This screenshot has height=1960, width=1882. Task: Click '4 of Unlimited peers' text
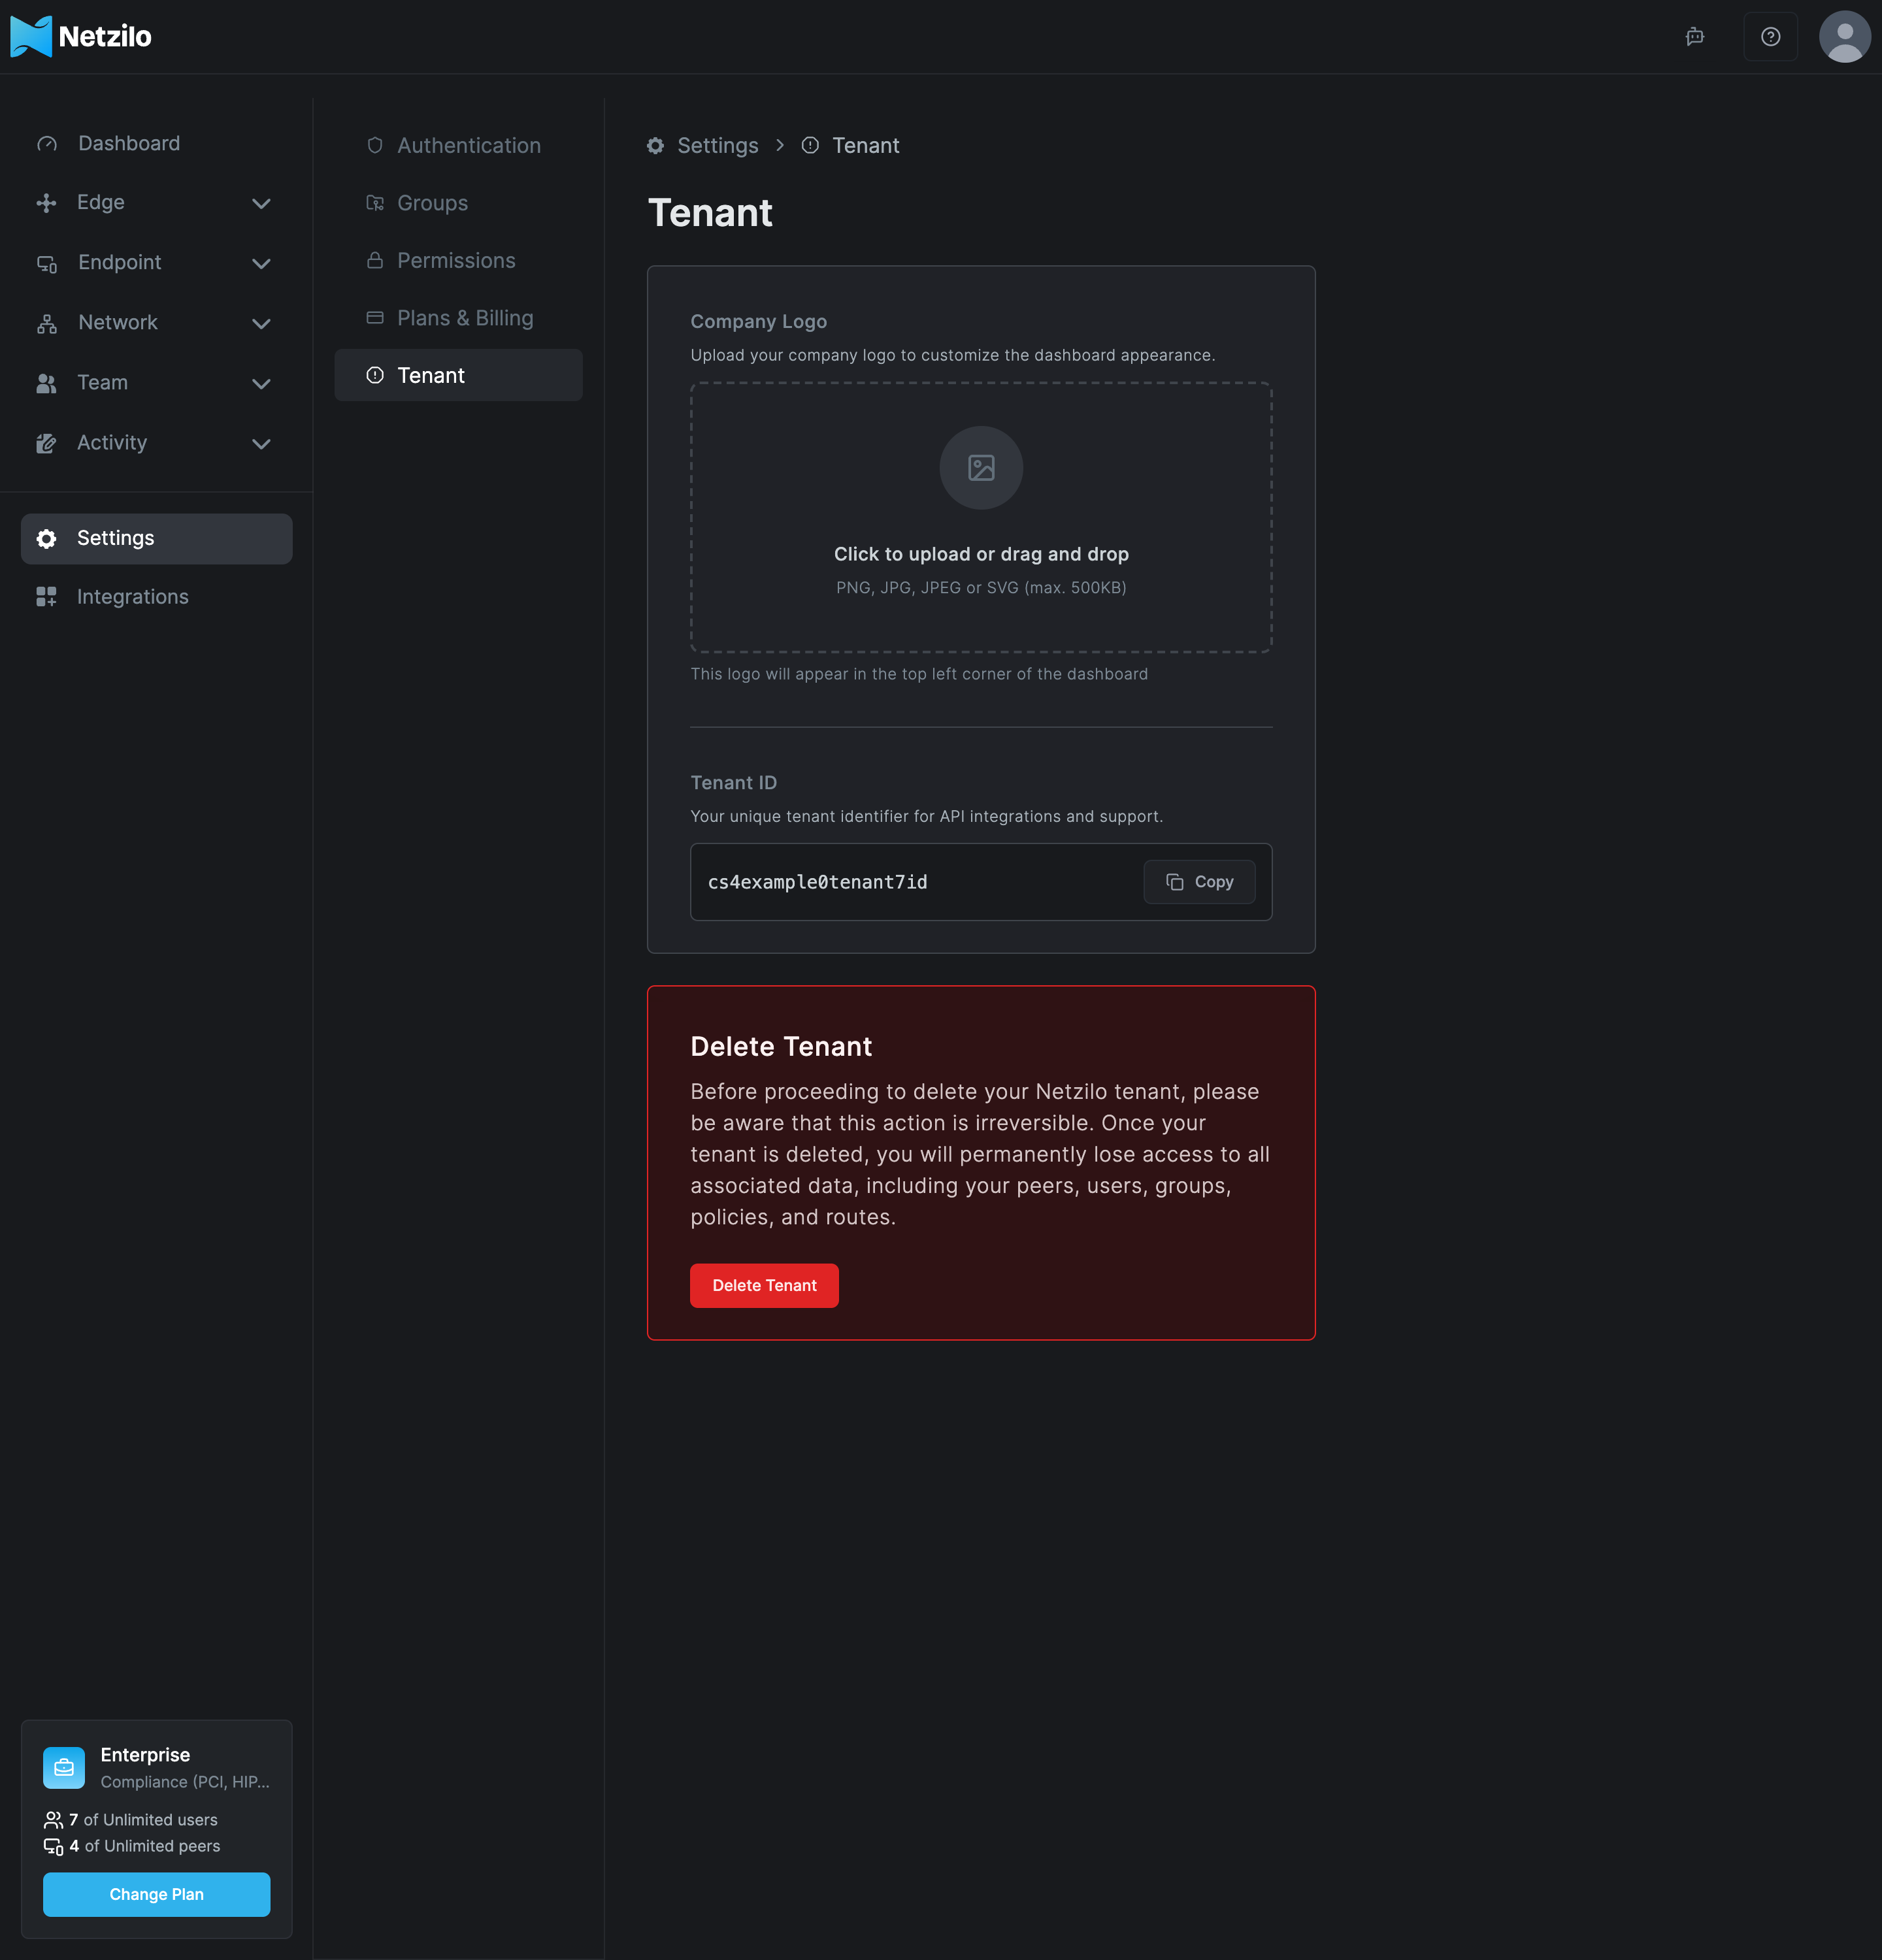click(145, 1846)
